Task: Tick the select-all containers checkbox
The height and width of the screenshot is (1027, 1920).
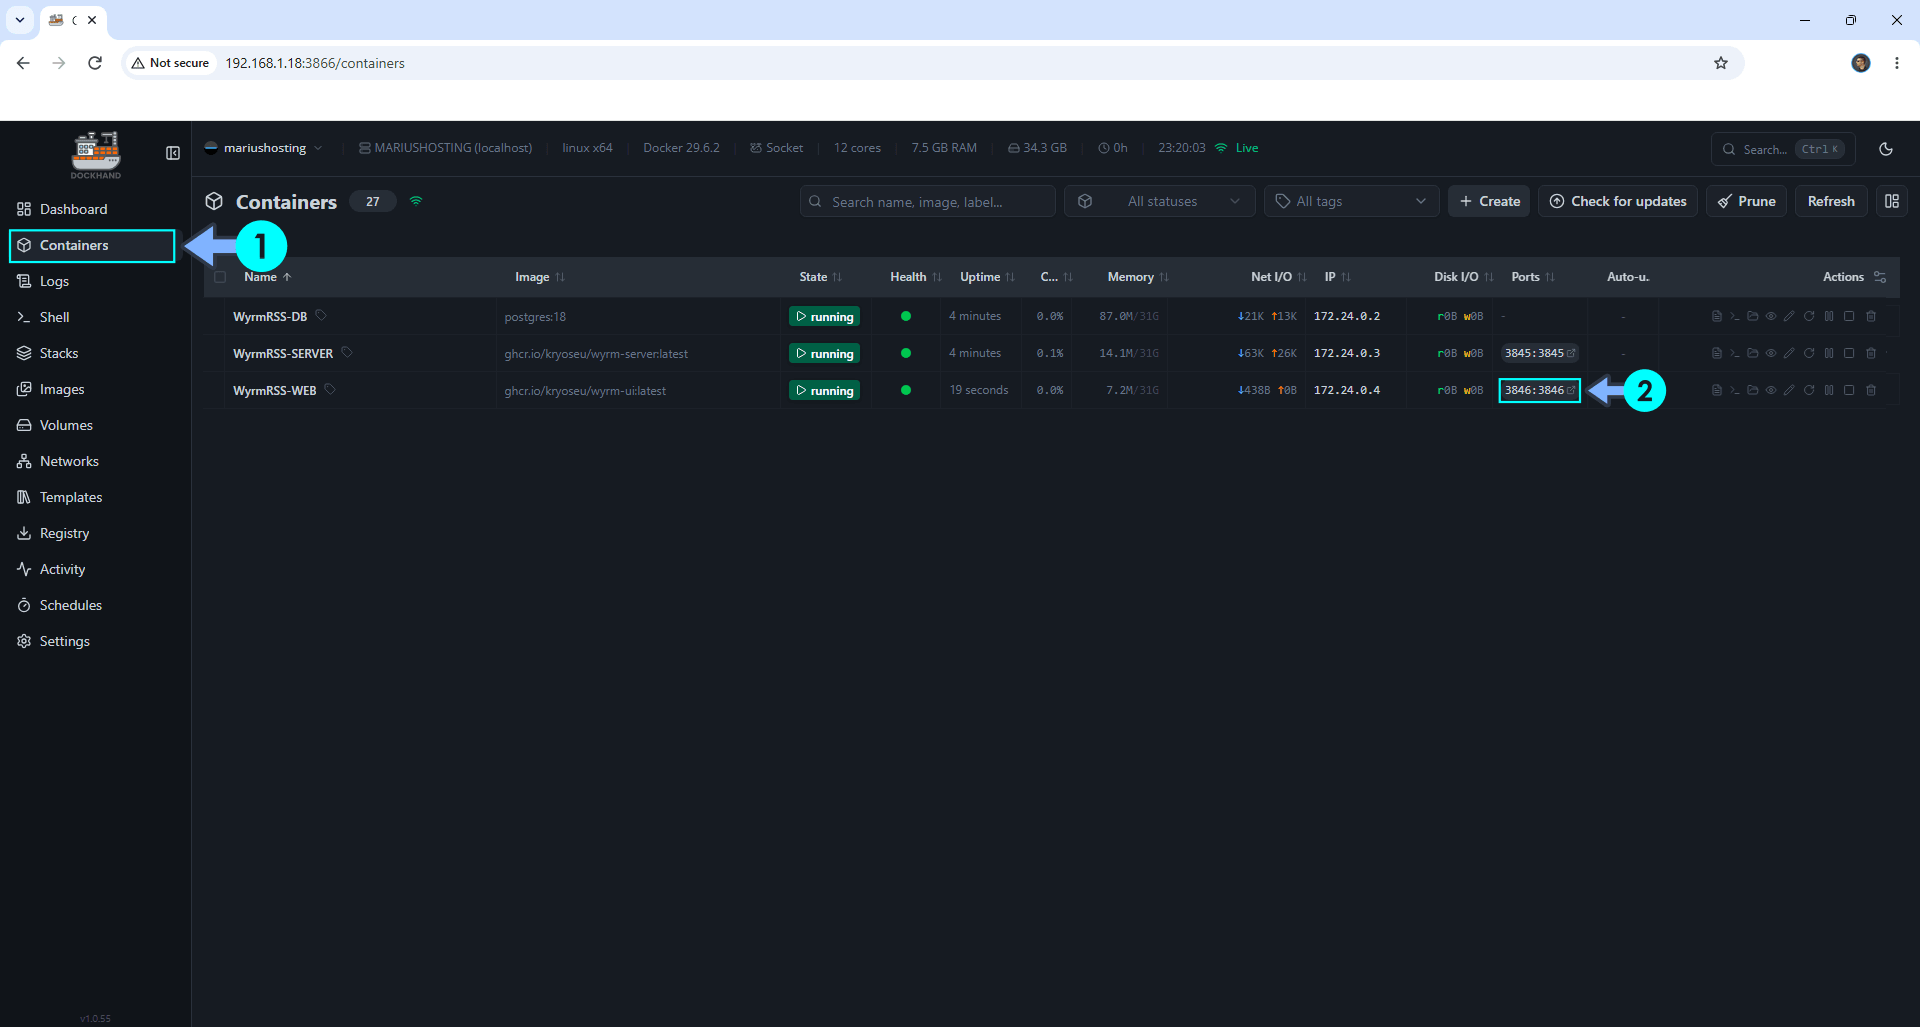Action: click(x=220, y=277)
